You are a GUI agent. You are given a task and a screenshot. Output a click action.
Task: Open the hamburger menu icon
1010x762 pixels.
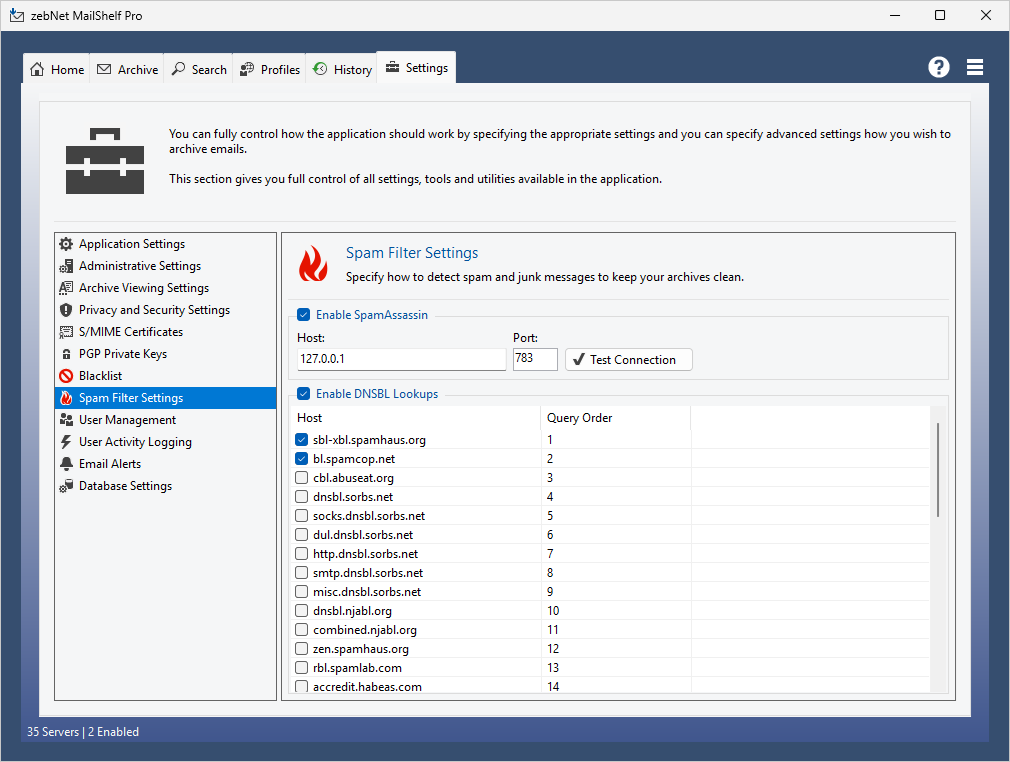click(975, 67)
